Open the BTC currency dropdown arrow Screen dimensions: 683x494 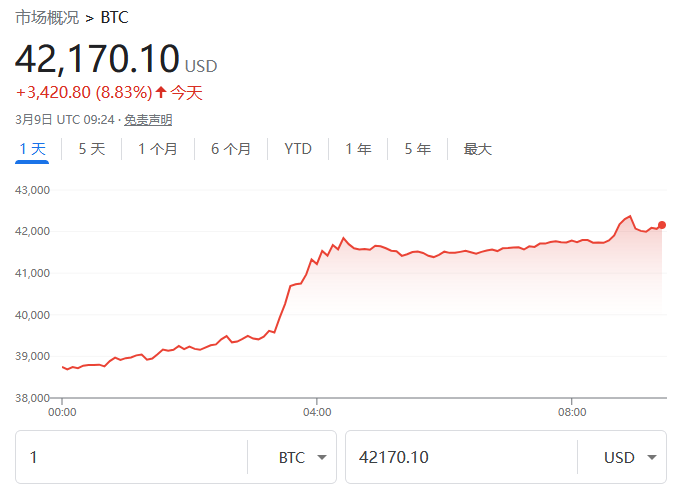321,458
